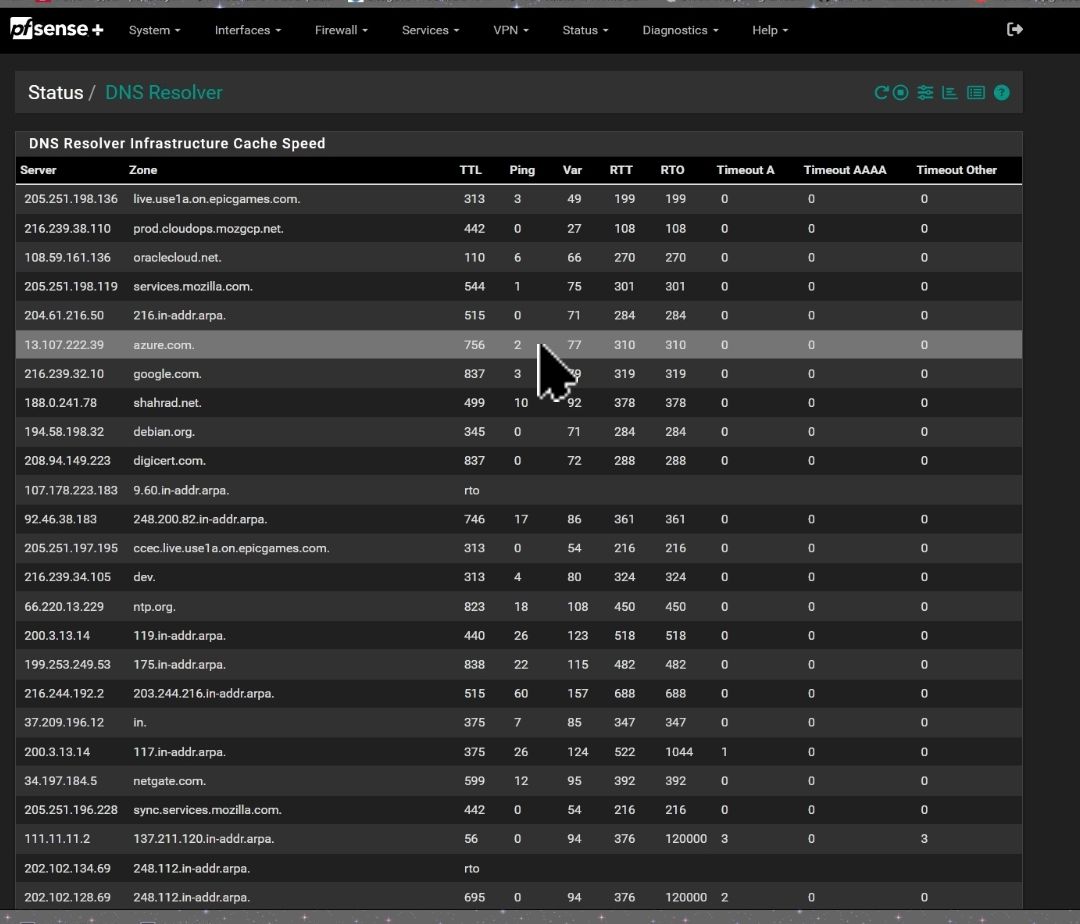Open the System menu
This screenshot has width=1080, height=924.
tap(154, 30)
